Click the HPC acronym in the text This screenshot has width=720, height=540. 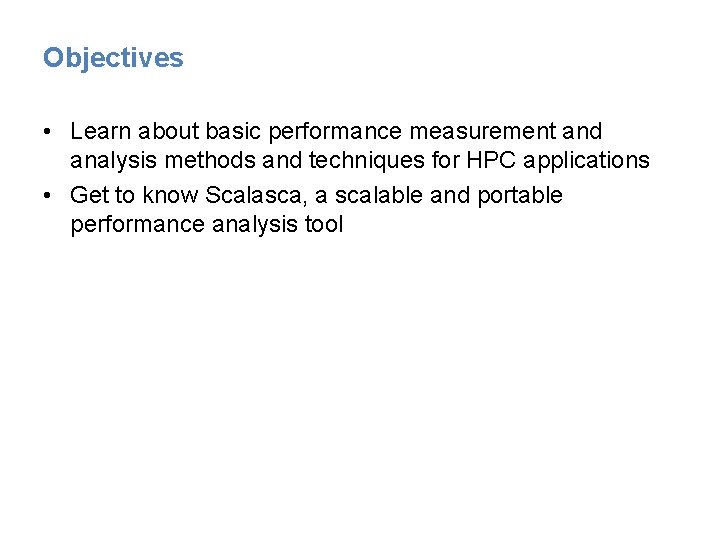point(491,160)
